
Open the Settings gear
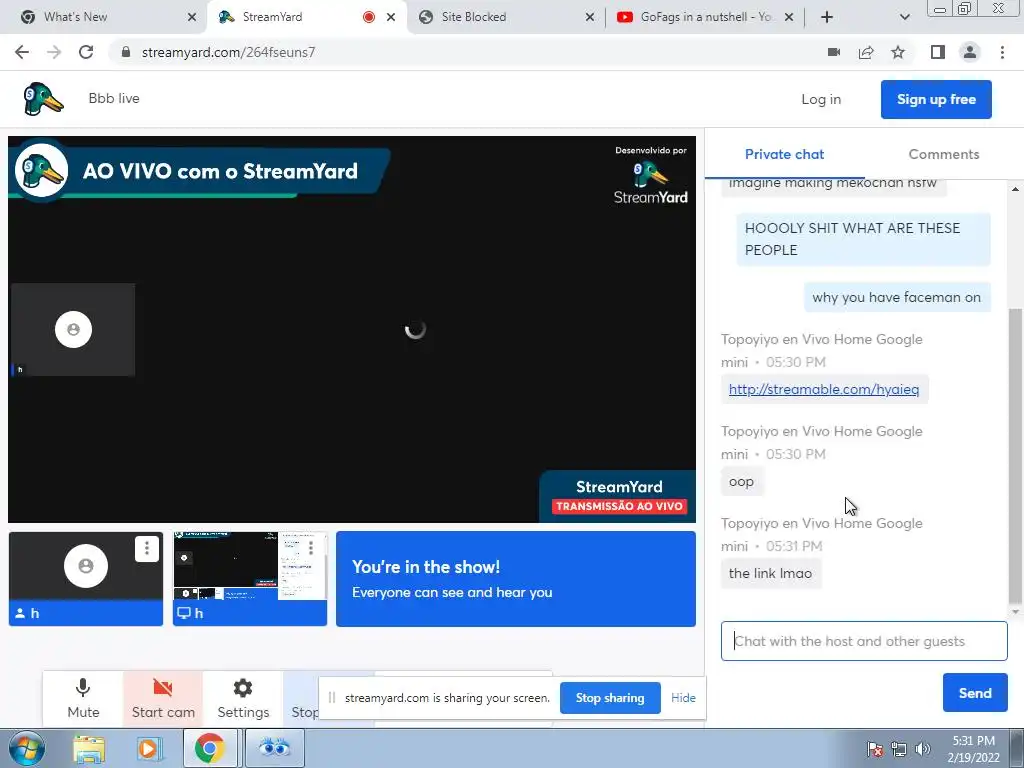(x=243, y=699)
